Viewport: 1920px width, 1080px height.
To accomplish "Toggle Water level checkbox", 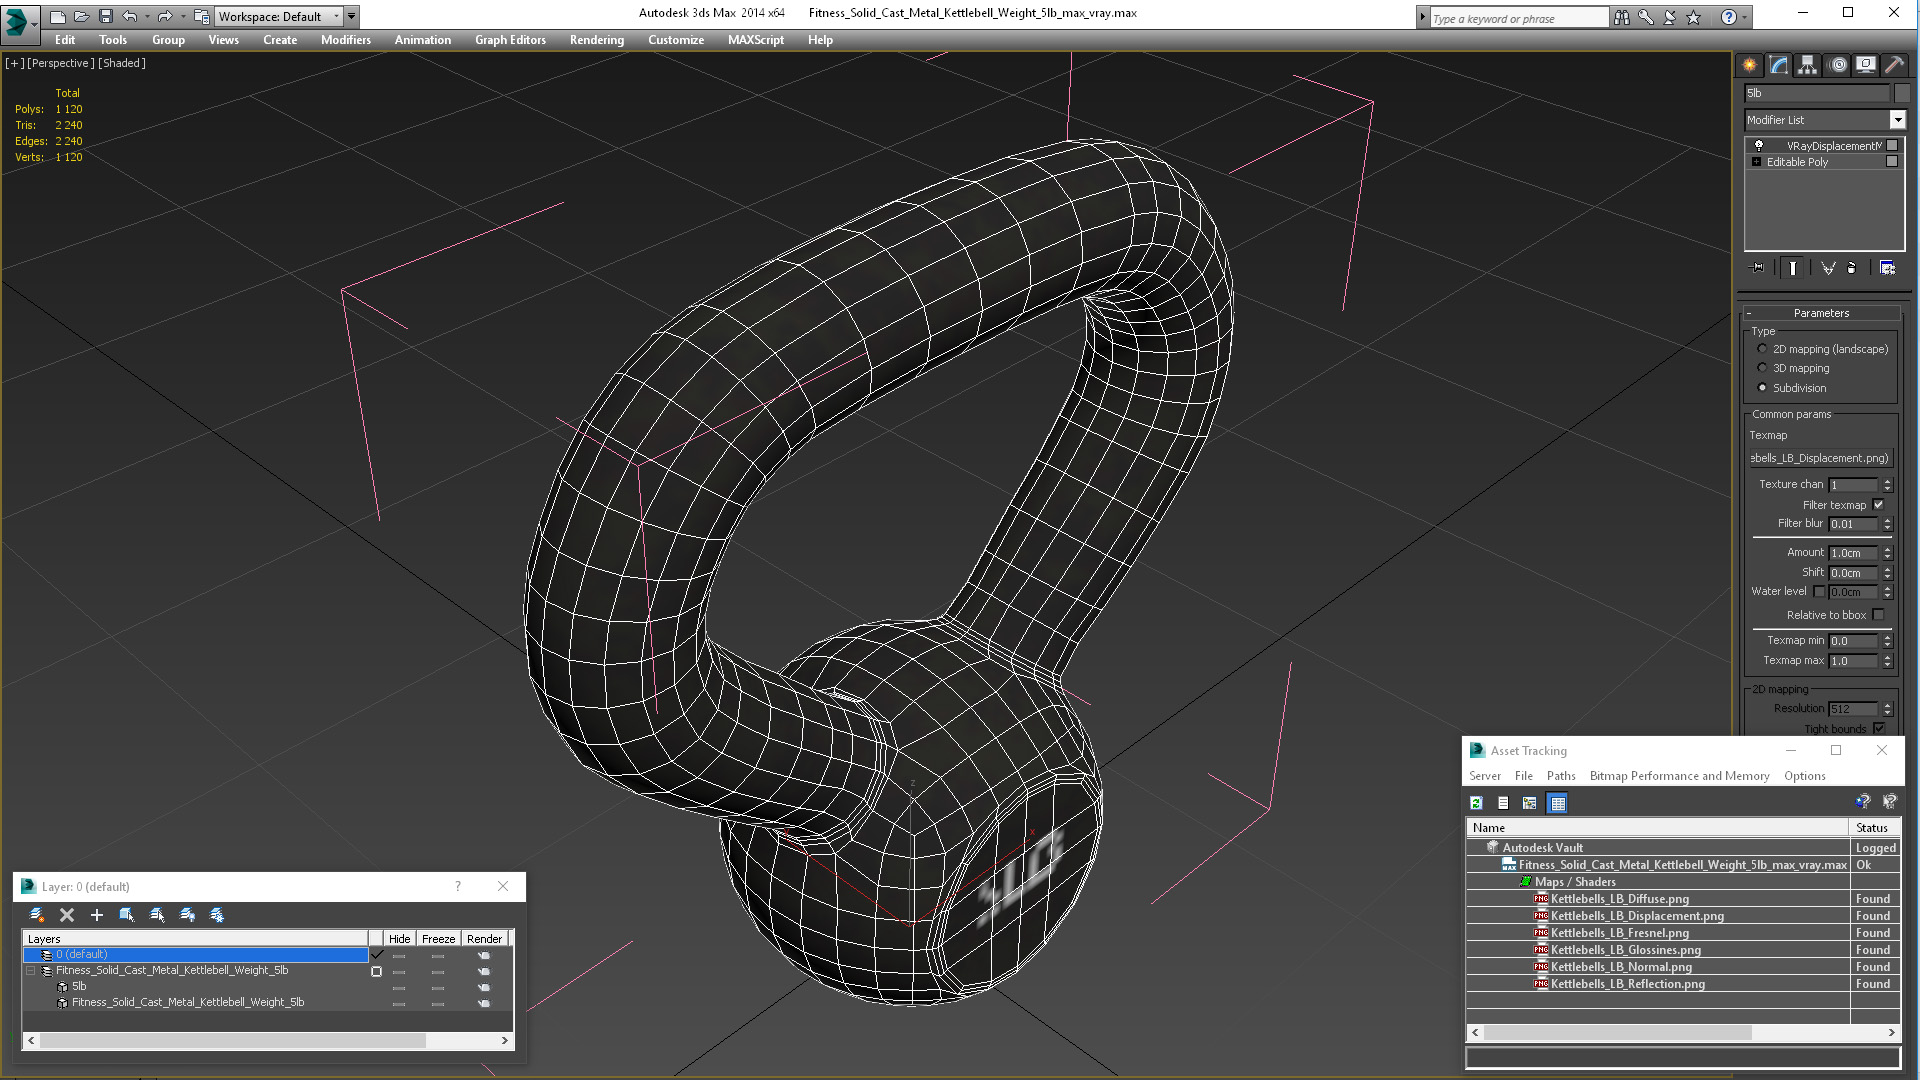I will (1819, 592).
